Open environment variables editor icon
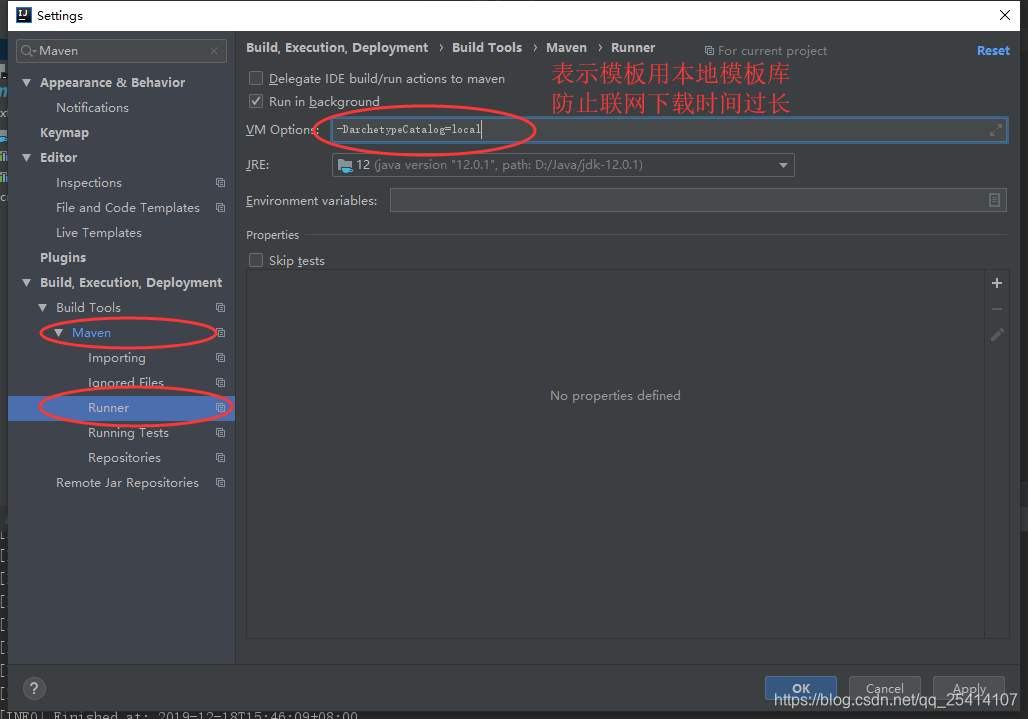Viewport: 1028px width, 719px height. 994,200
